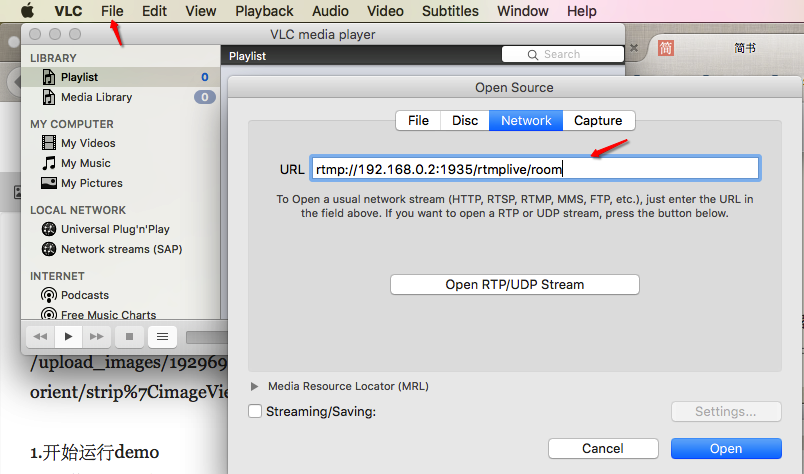Viewport: 804px width, 474px height.
Task: Click the next/fast-forward playback button
Action: click(x=96, y=337)
